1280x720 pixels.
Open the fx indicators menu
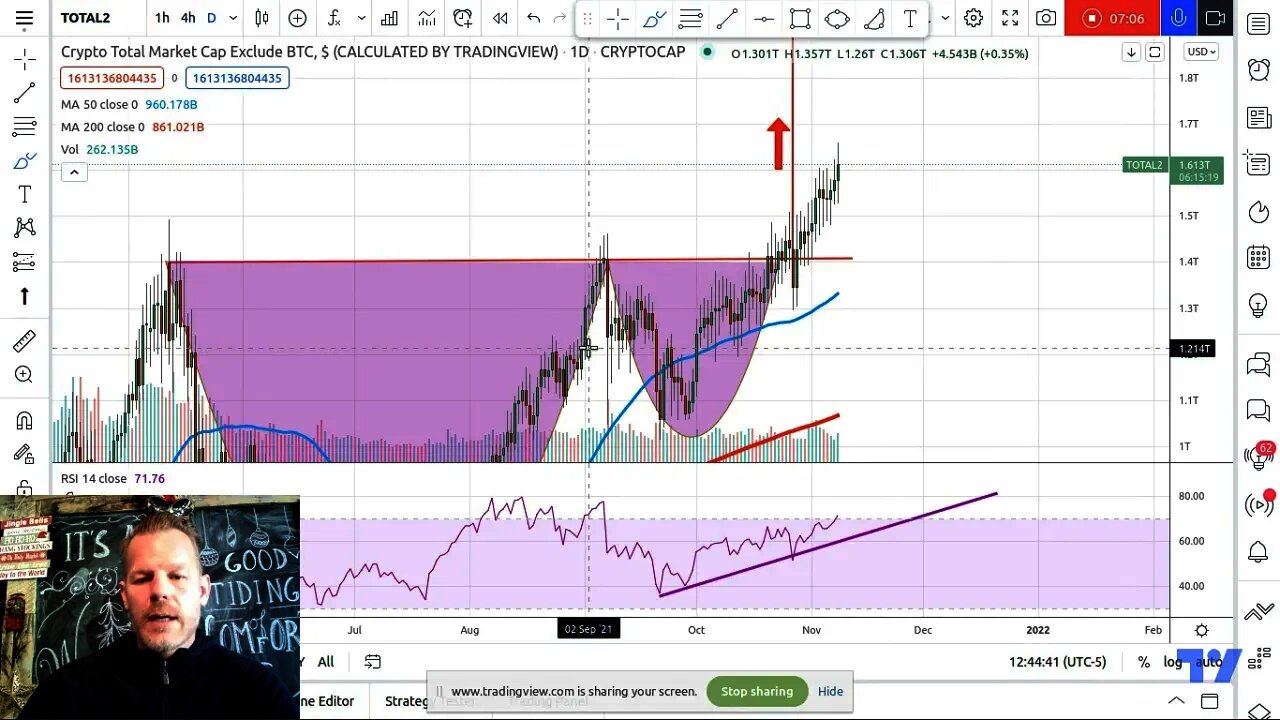click(335, 18)
